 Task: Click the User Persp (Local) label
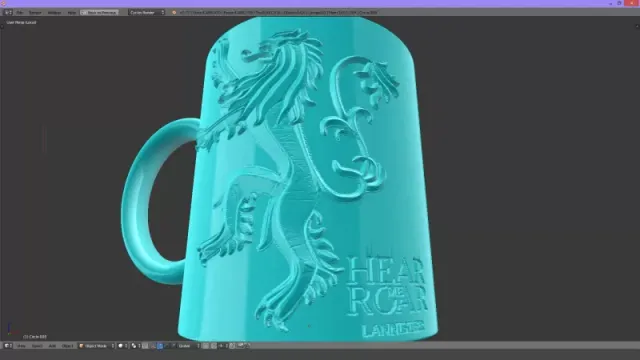pyautogui.click(x=21, y=22)
